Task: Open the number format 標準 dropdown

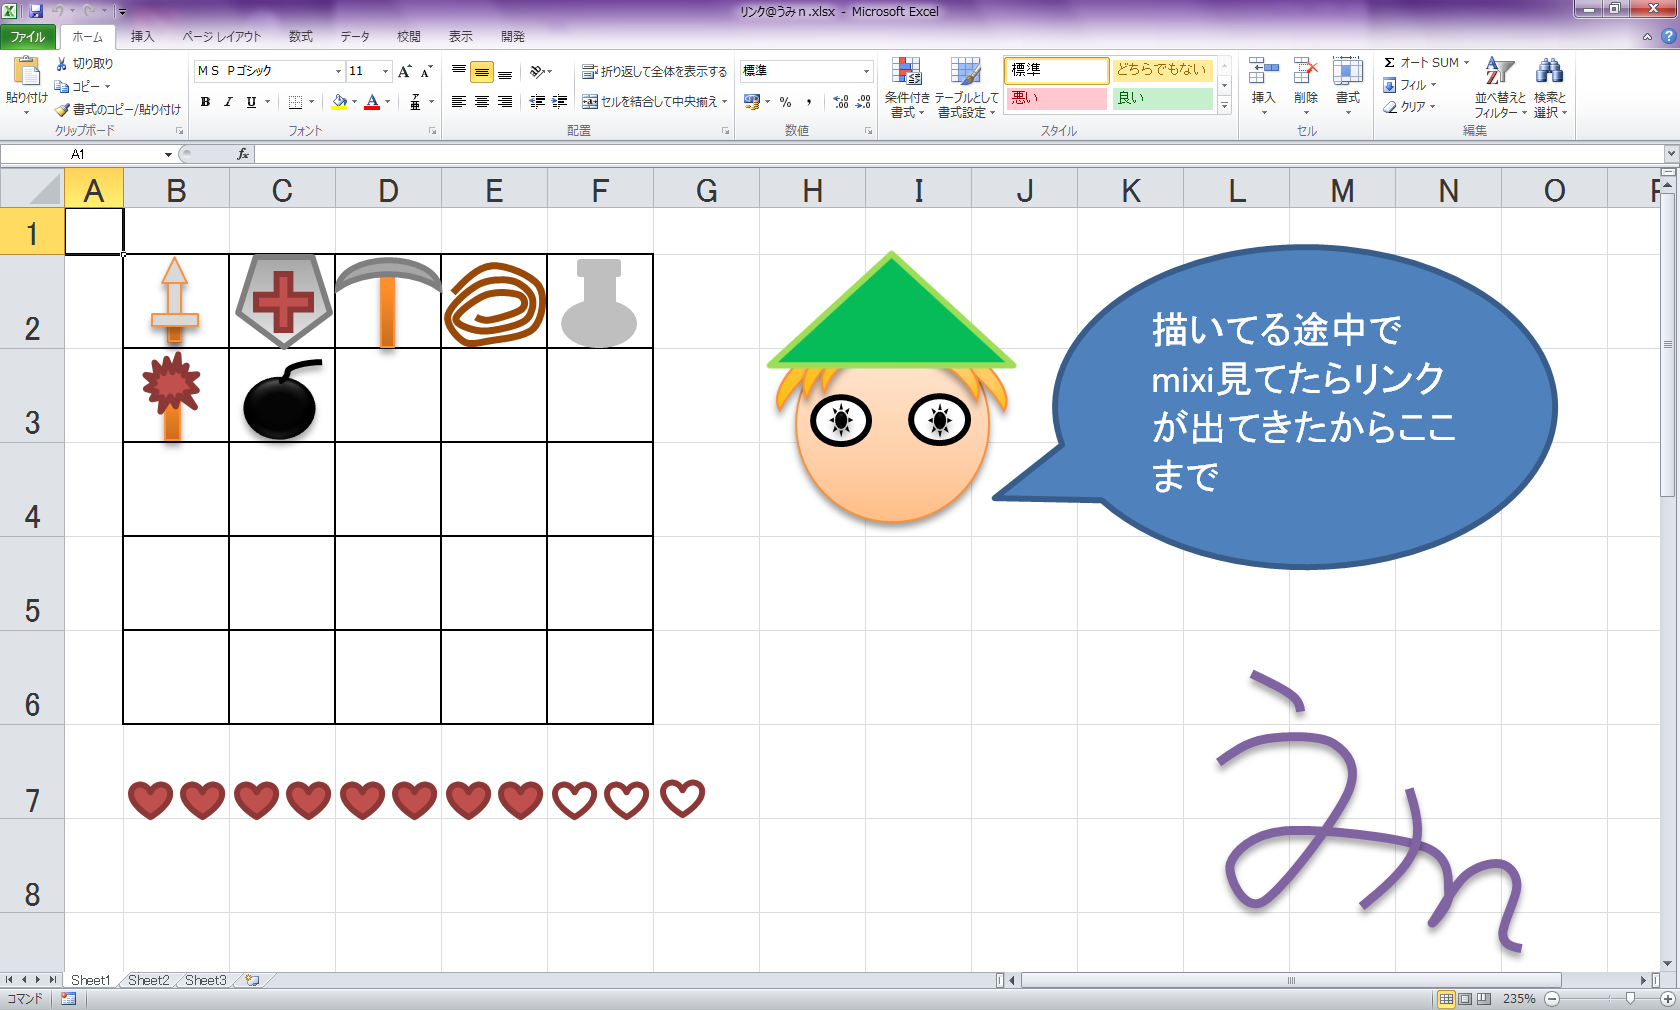Action: pyautogui.click(x=866, y=71)
